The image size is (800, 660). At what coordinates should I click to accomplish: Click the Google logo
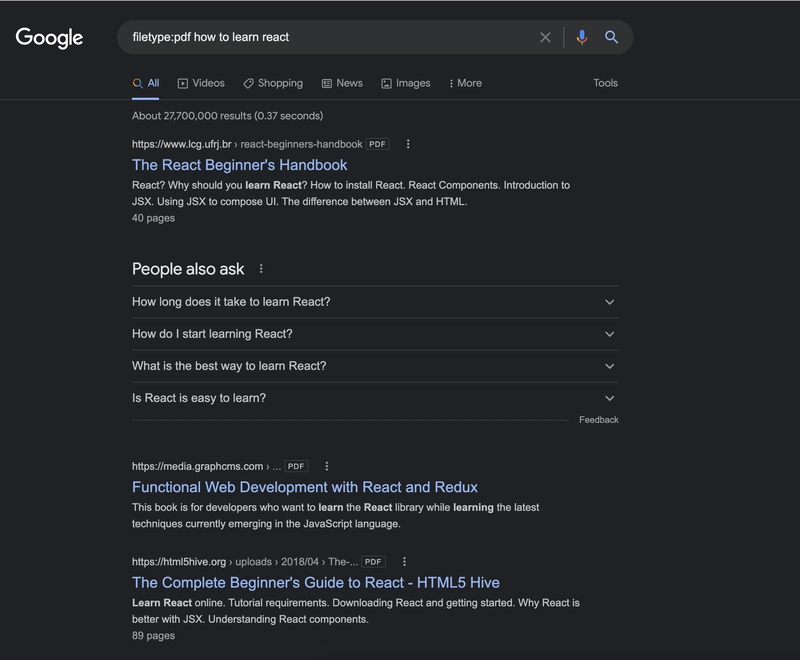[x=49, y=38]
